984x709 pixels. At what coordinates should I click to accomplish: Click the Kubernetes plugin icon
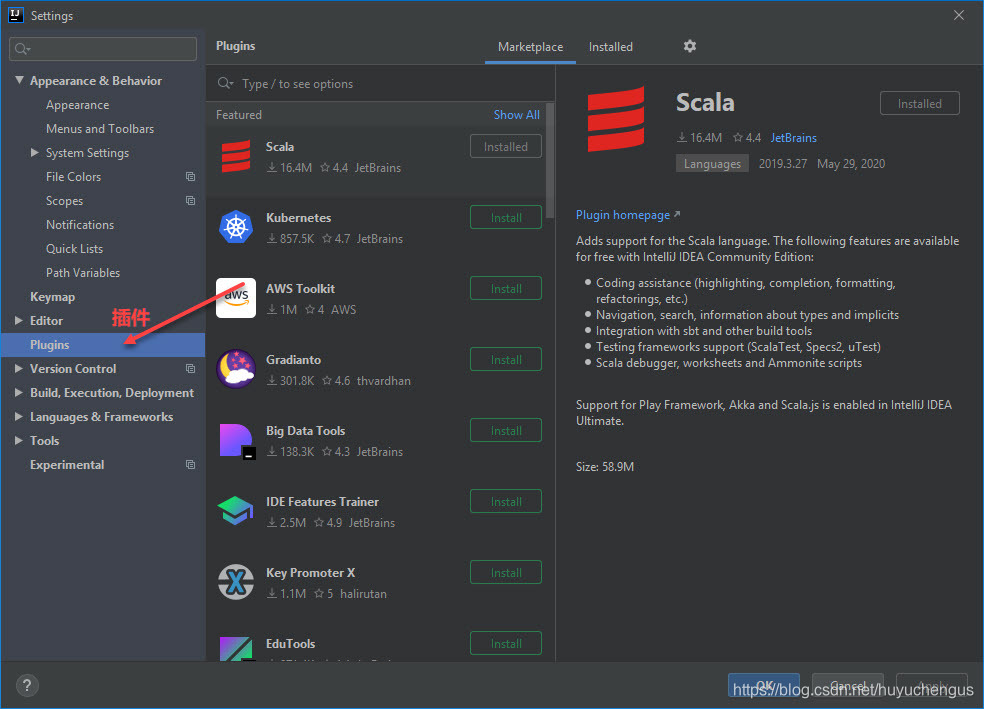tap(236, 227)
